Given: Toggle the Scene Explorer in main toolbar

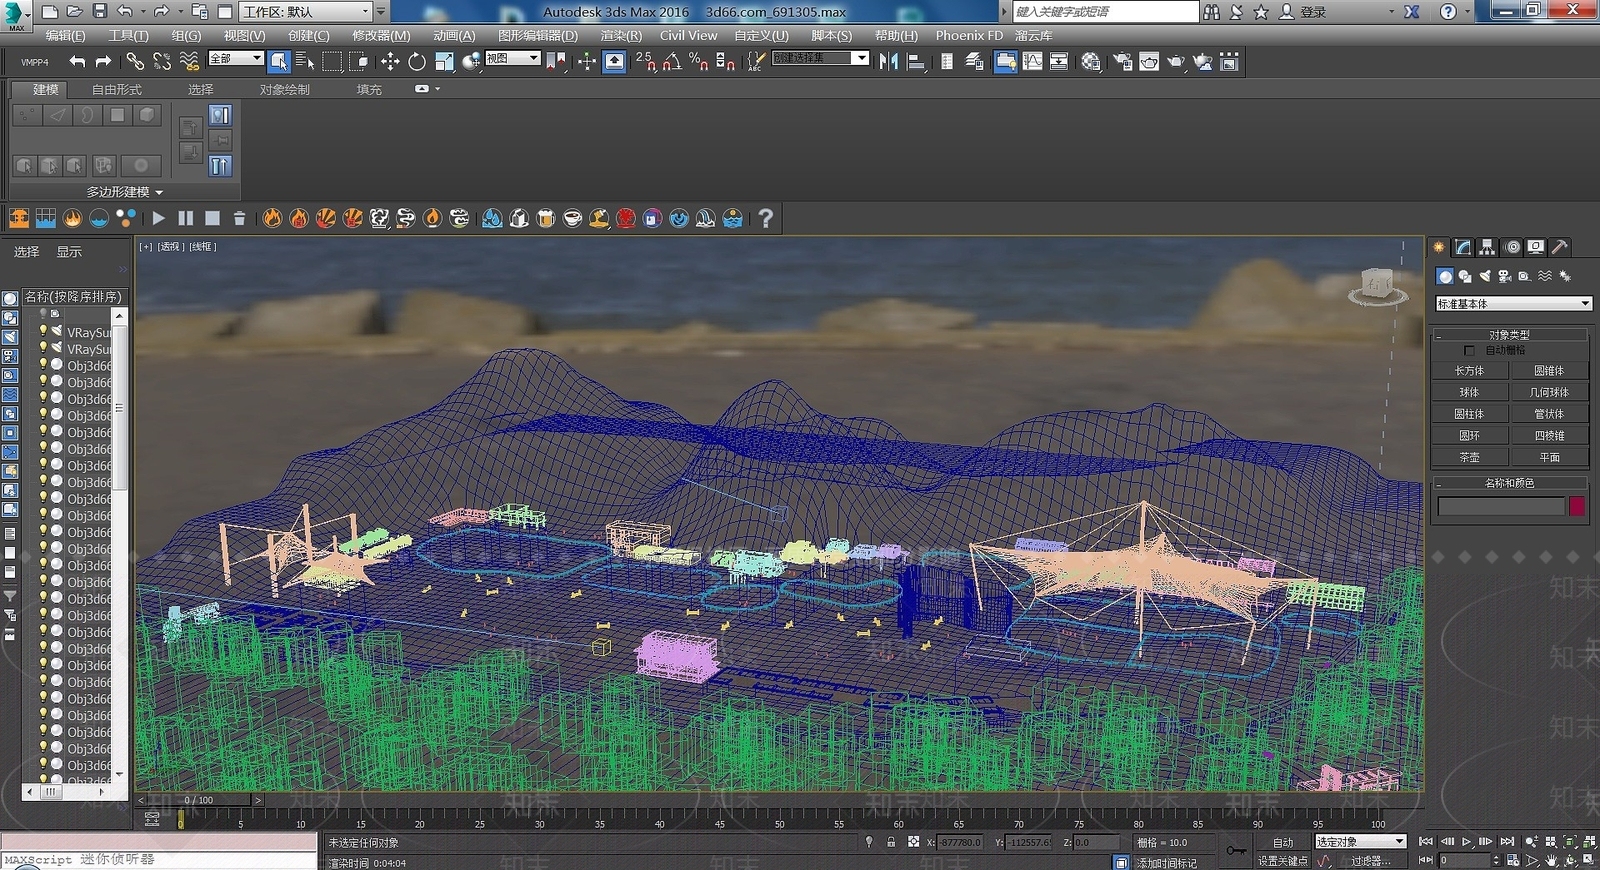Looking at the screenshot, I should click(946, 62).
